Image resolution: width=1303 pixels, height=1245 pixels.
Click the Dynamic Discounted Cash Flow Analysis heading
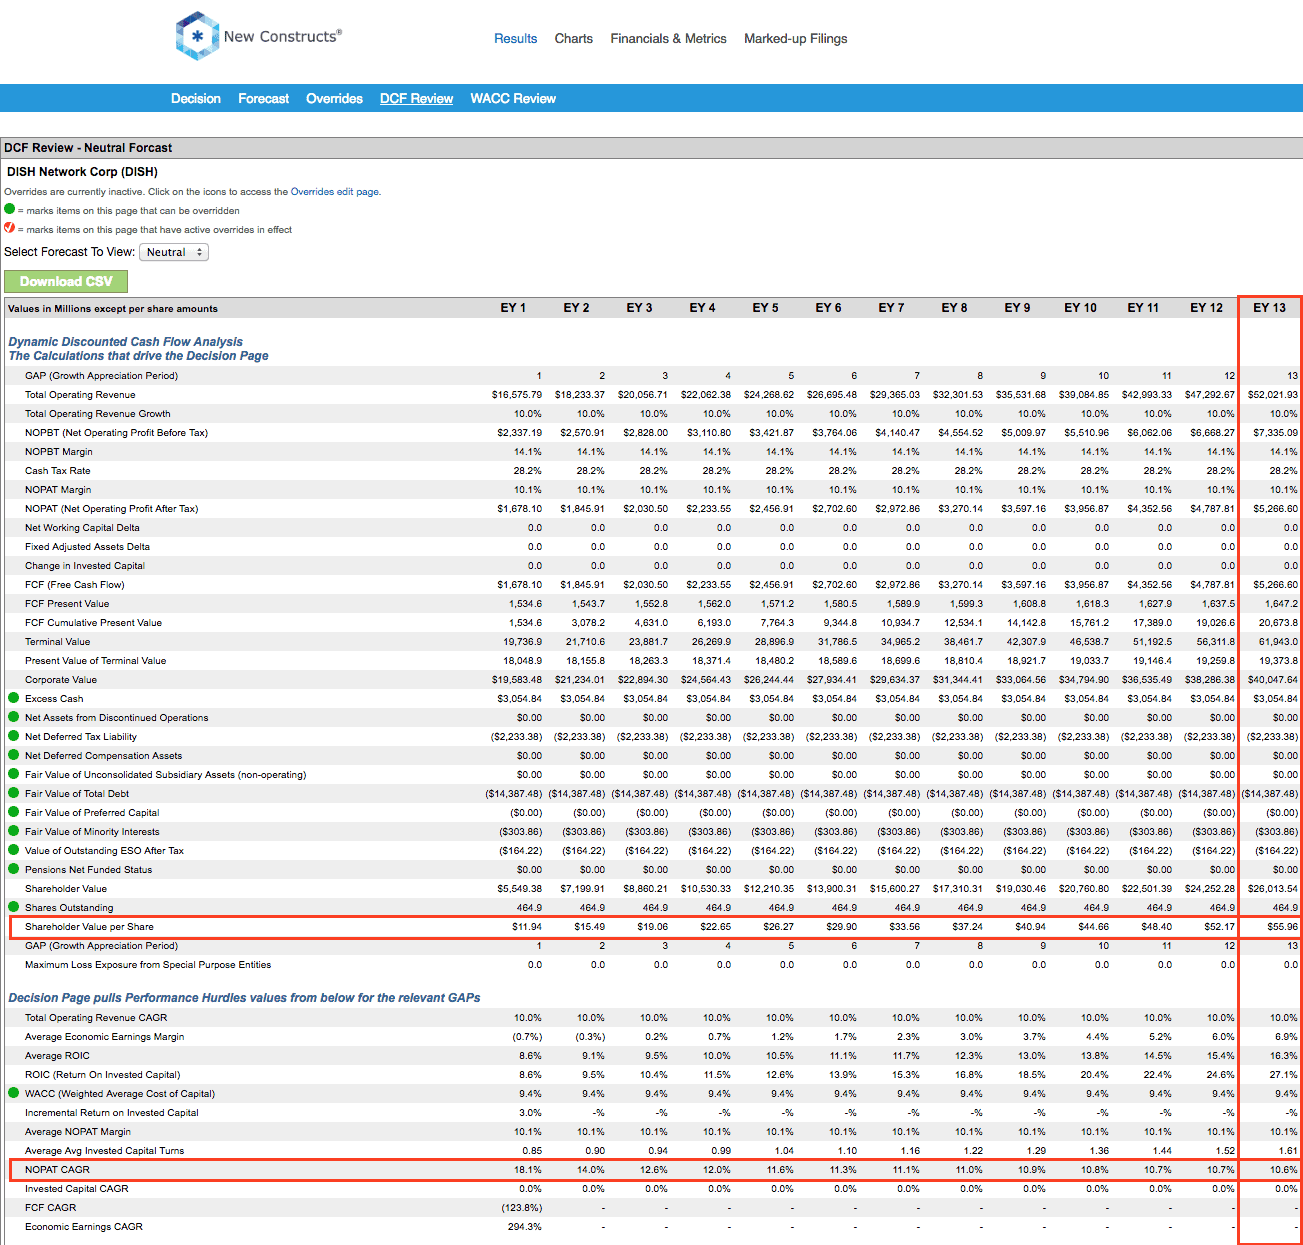[126, 342]
